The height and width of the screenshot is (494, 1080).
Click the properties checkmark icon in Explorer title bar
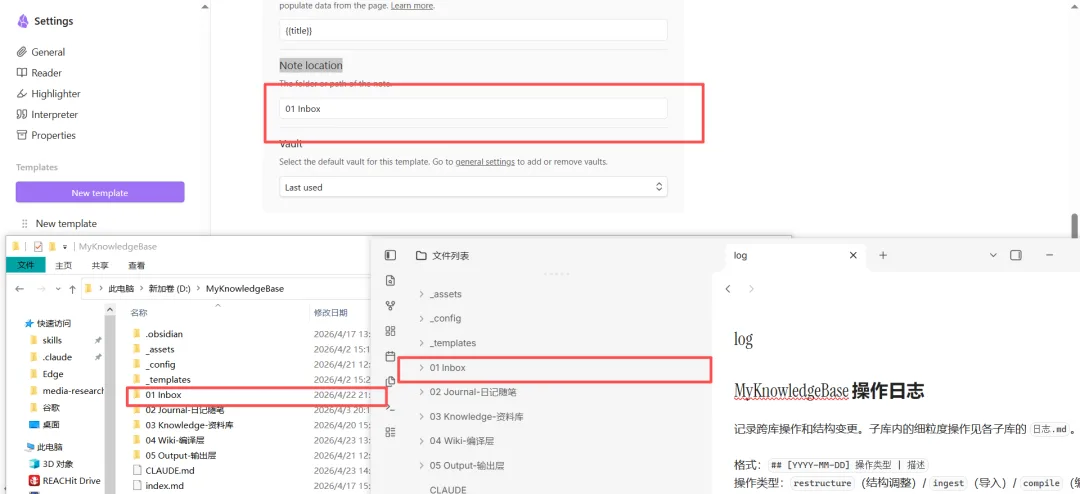(38, 247)
